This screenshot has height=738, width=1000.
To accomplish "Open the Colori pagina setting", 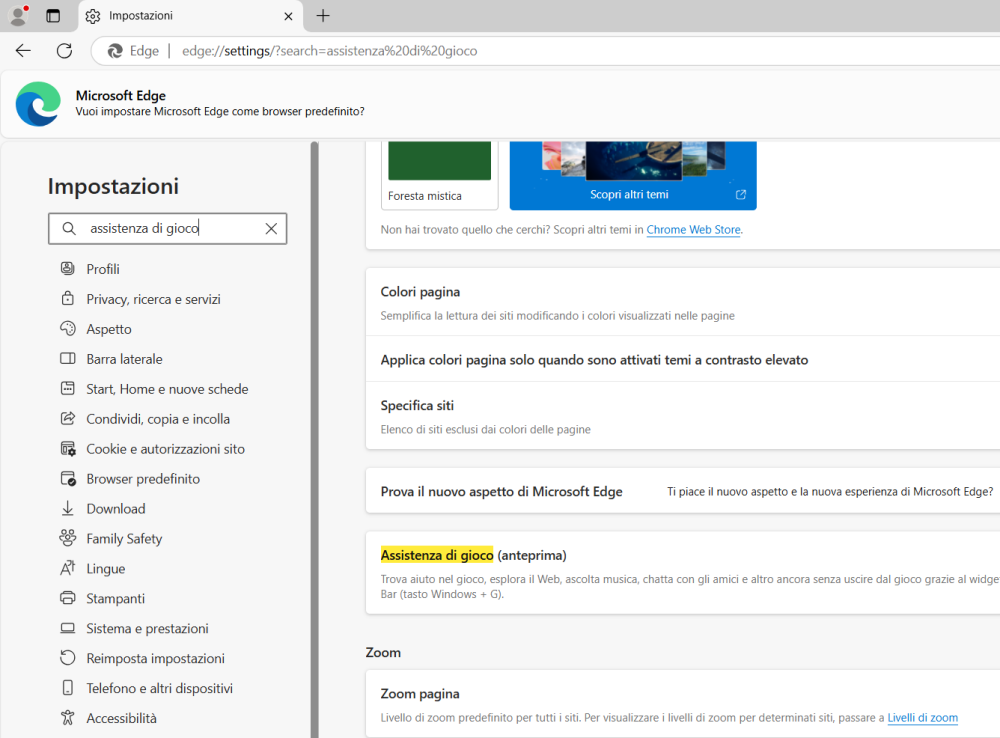I will (x=682, y=302).
